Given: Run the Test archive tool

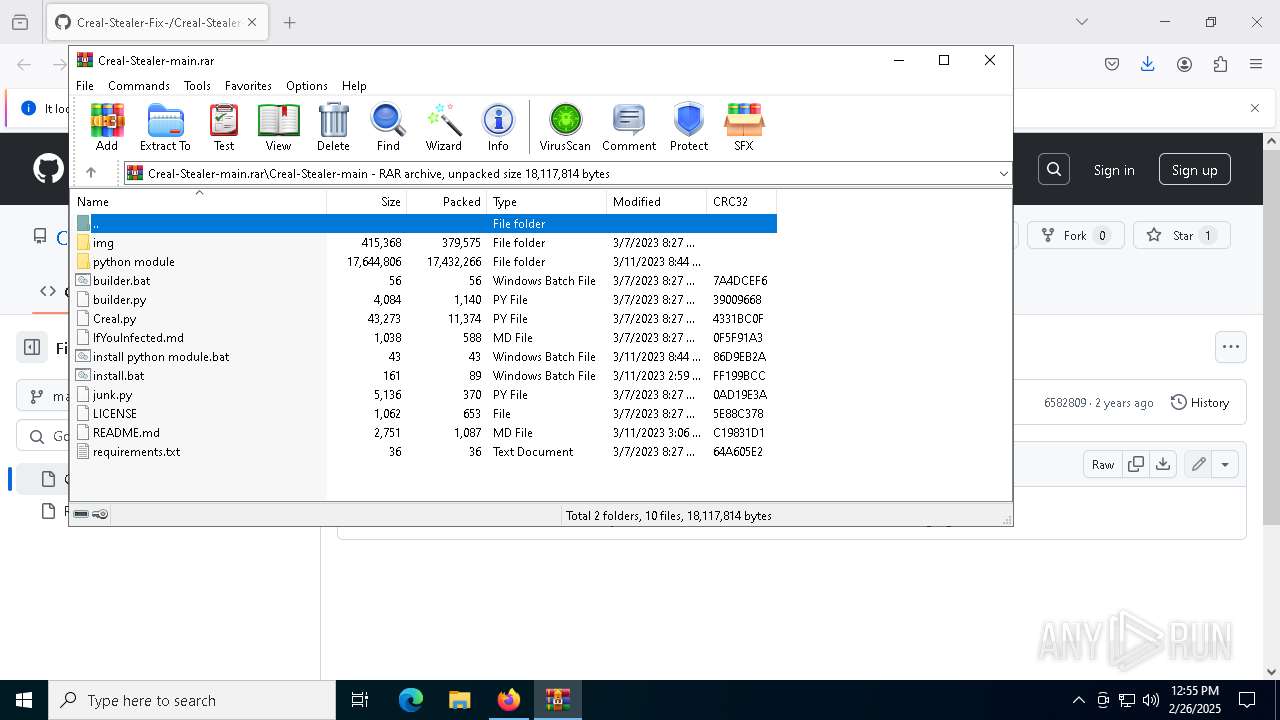Looking at the screenshot, I should click(x=224, y=127).
